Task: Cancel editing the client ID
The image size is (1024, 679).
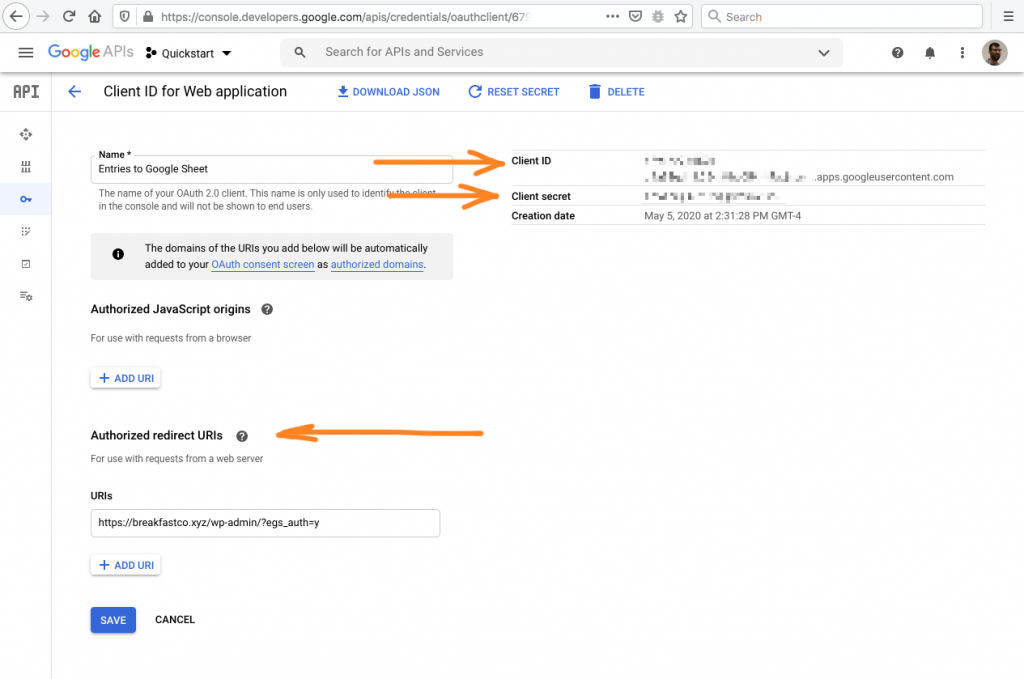Action: [x=175, y=620]
